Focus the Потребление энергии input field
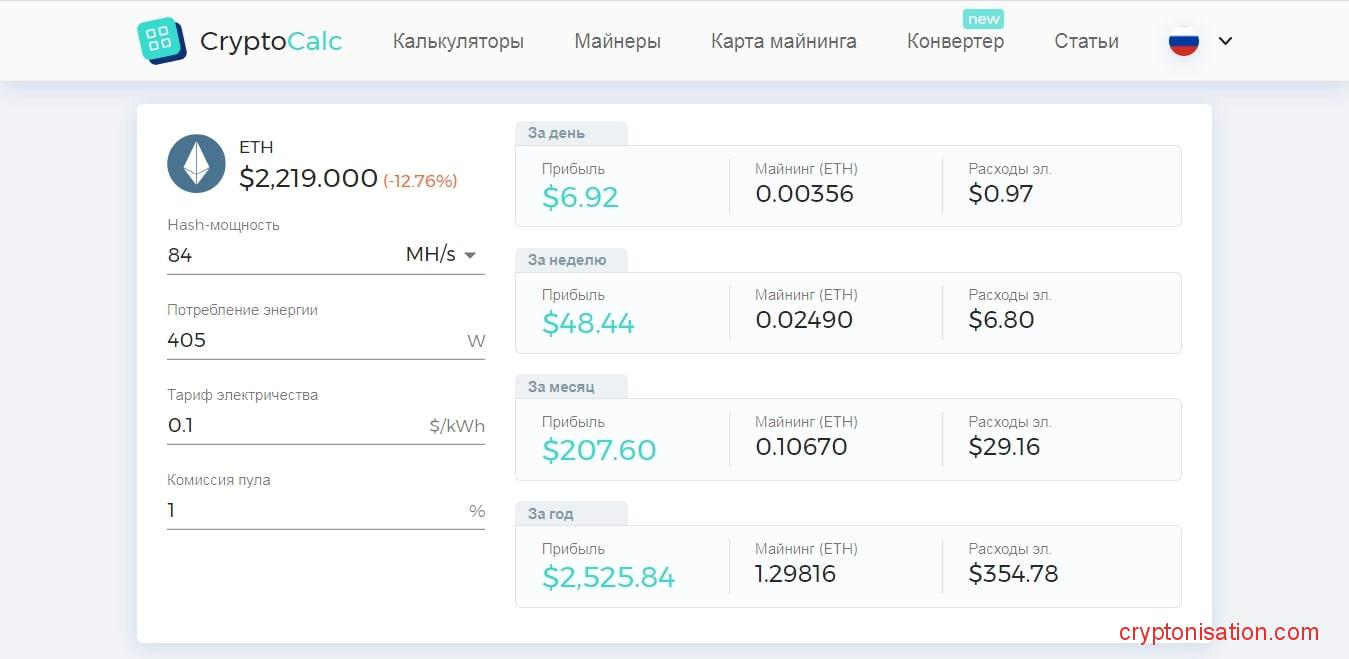The width and height of the screenshot is (1349, 659). [310, 340]
